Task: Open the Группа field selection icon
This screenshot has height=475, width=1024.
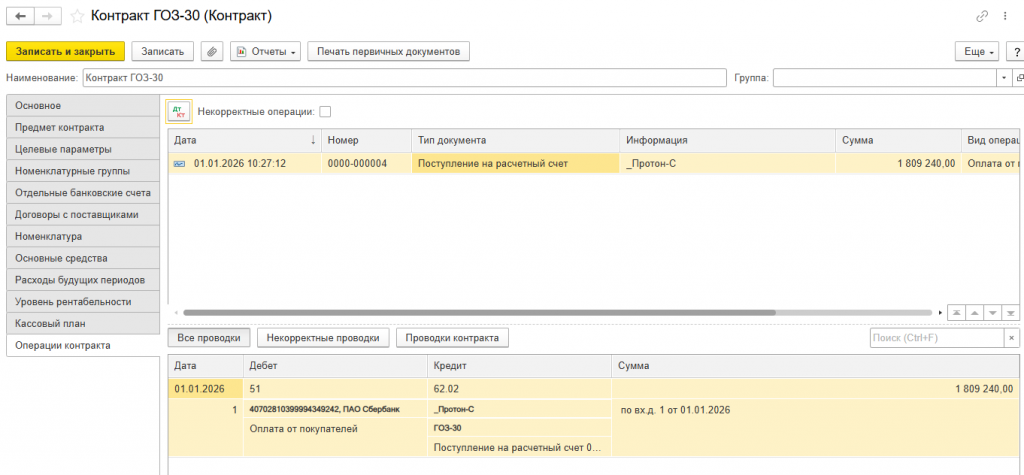Action: coord(1018,78)
